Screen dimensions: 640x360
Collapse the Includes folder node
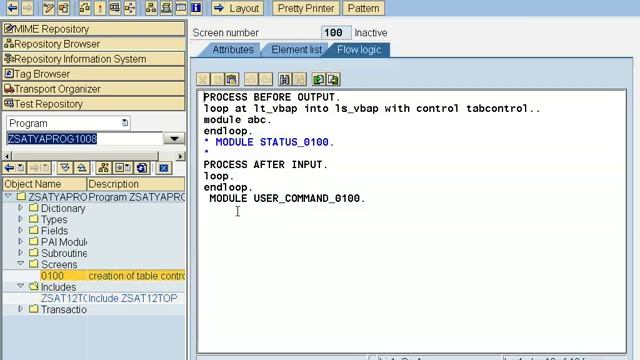20,286
